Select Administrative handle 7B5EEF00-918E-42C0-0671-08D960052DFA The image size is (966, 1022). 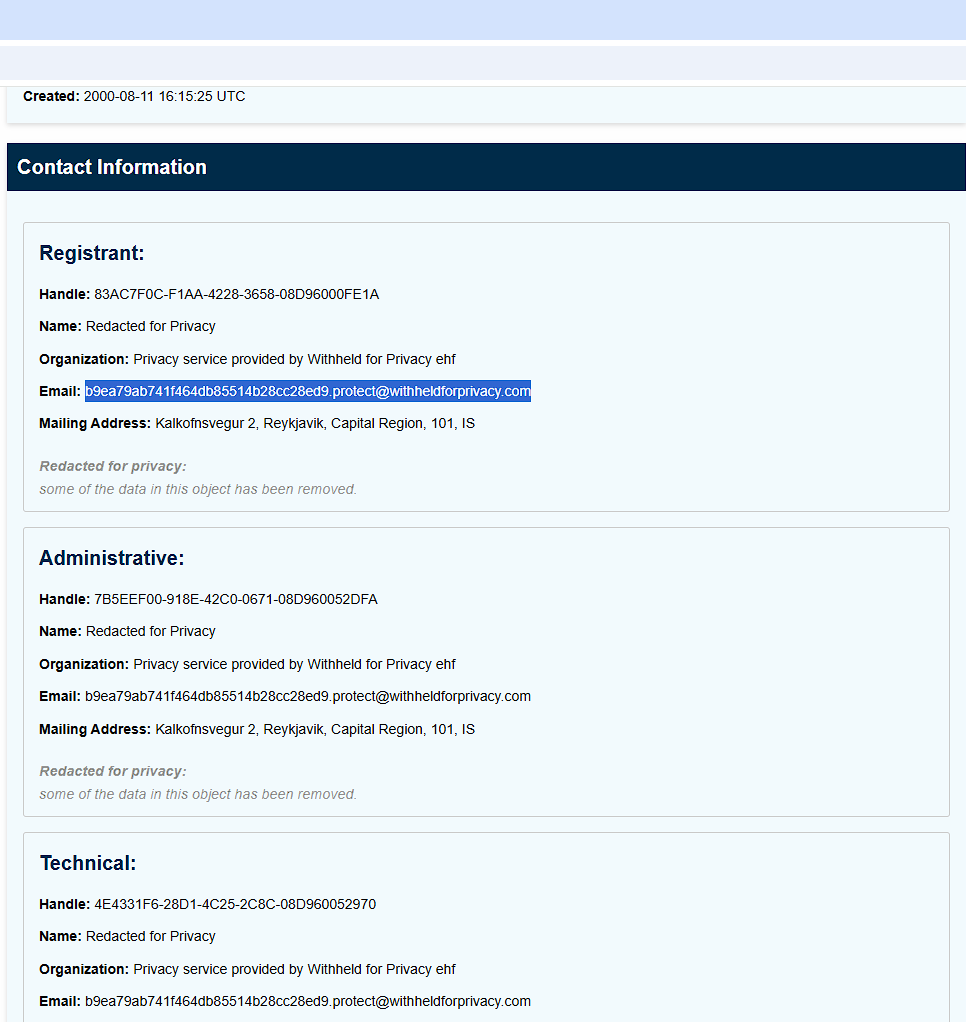[x=236, y=600]
